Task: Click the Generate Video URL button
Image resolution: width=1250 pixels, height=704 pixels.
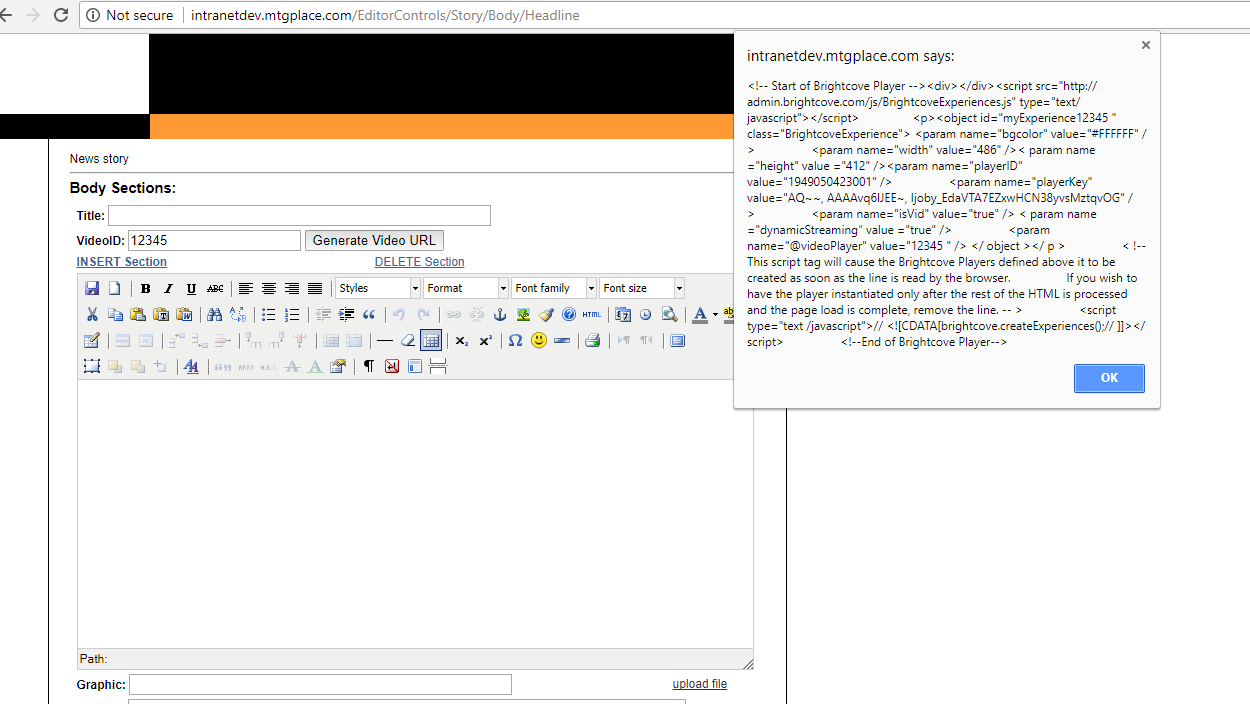Action: click(374, 240)
